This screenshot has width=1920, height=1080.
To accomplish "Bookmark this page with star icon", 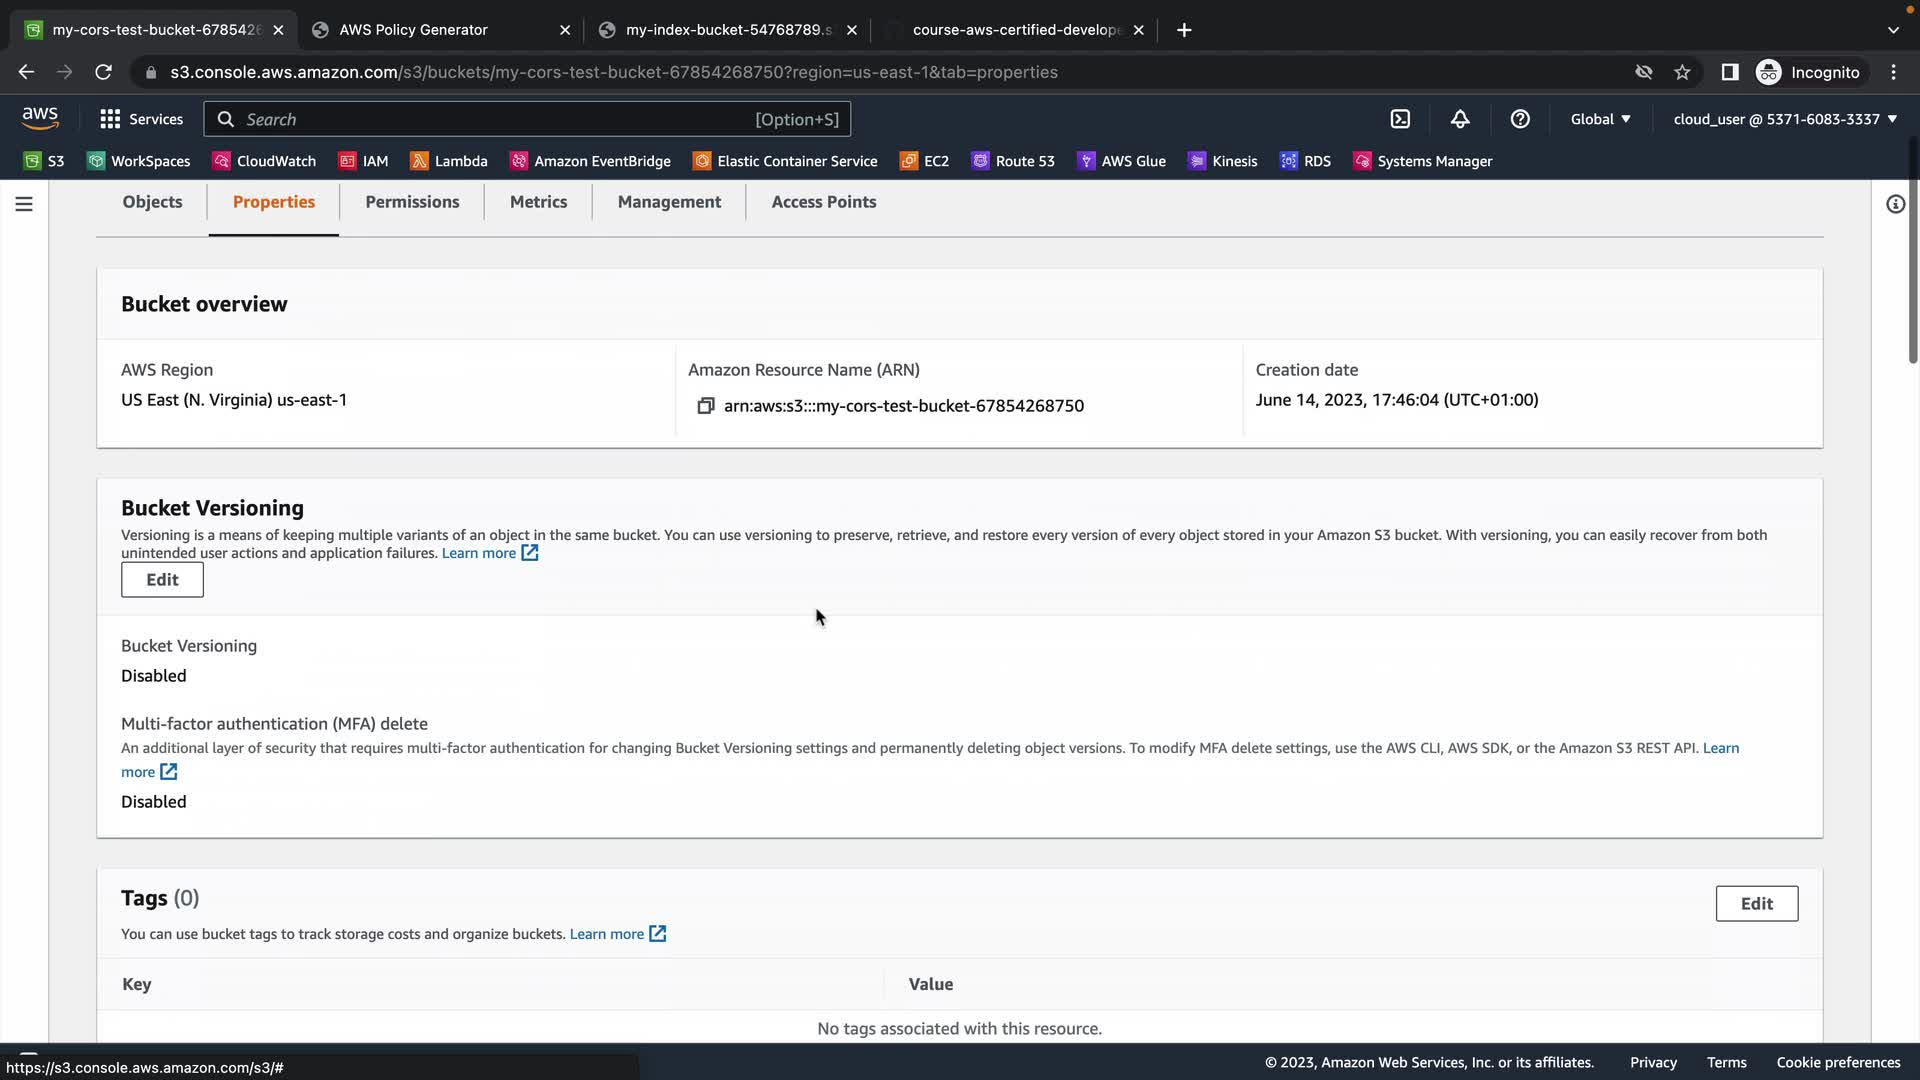I will [1682, 72].
